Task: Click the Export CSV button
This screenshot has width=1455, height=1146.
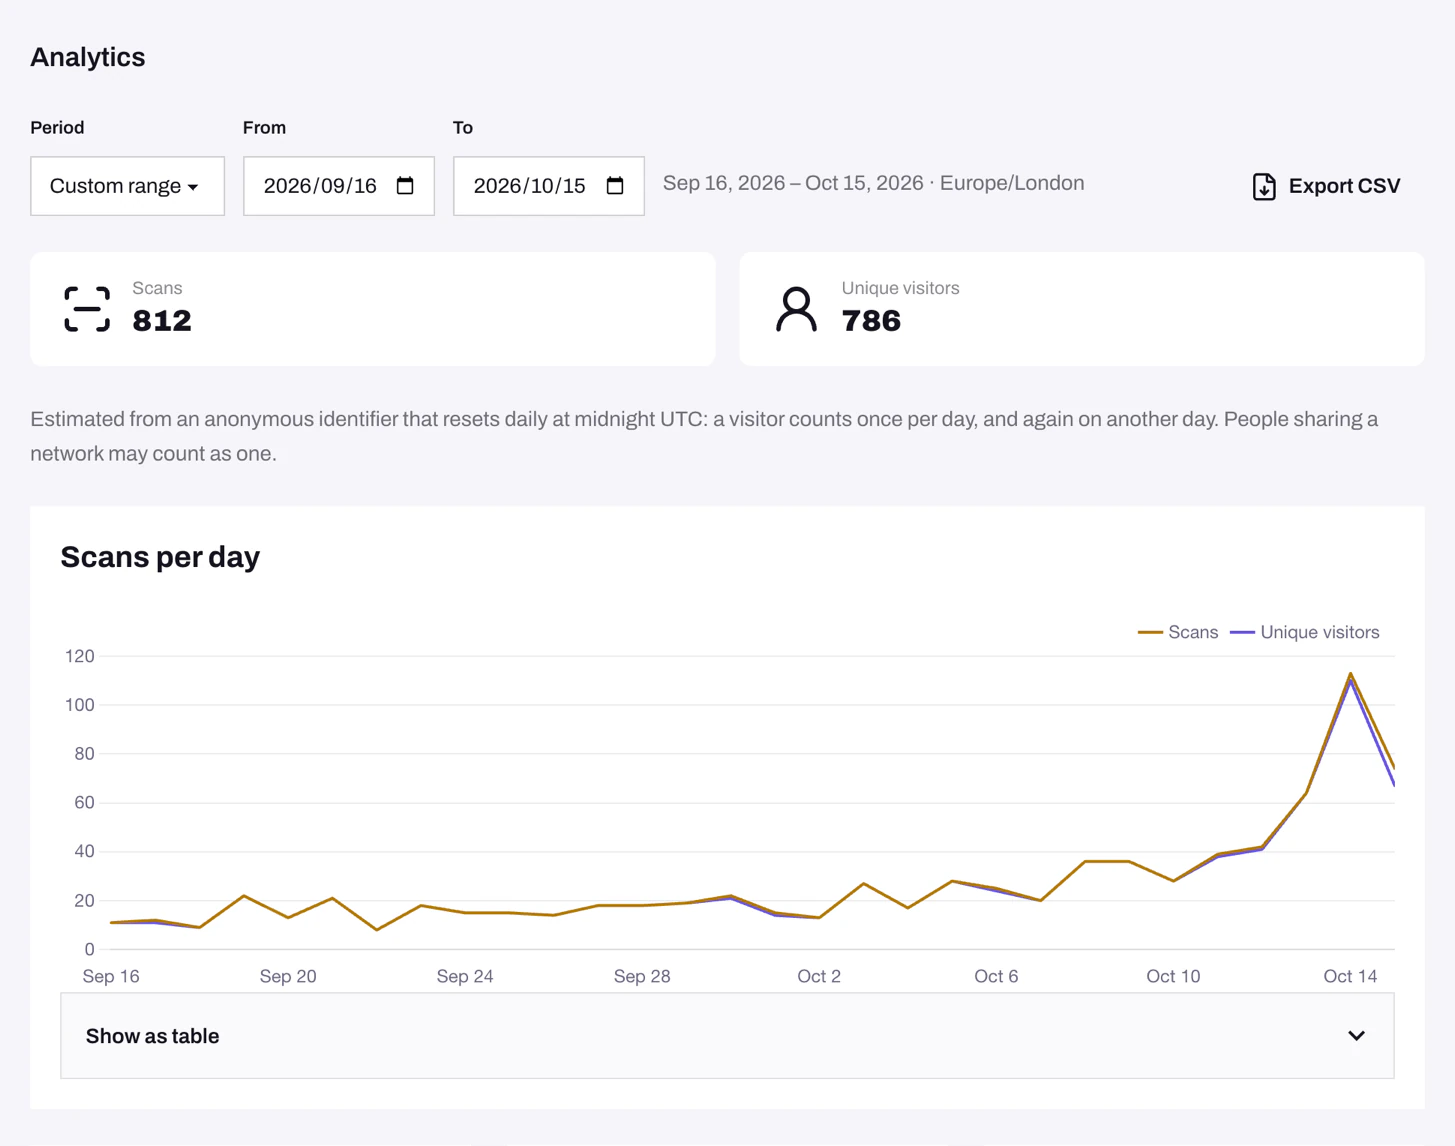Action: pyautogui.click(x=1326, y=186)
